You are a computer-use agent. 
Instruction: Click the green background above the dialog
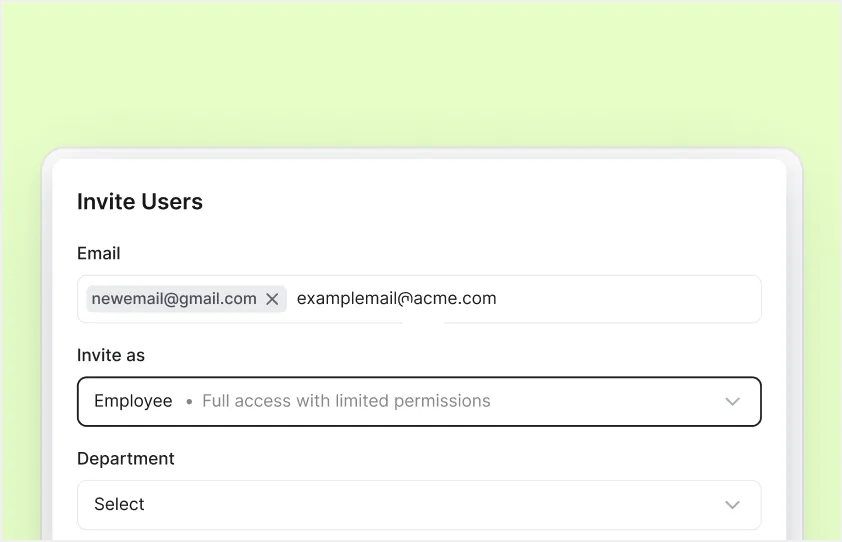pyautogui.click(x=420, y=70)
